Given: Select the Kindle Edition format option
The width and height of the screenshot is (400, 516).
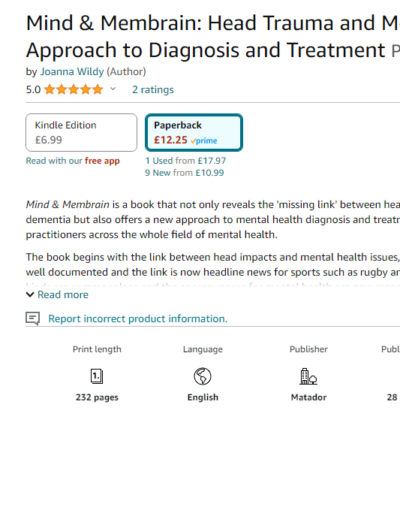Looking at the screenshot, I should 81,133.
